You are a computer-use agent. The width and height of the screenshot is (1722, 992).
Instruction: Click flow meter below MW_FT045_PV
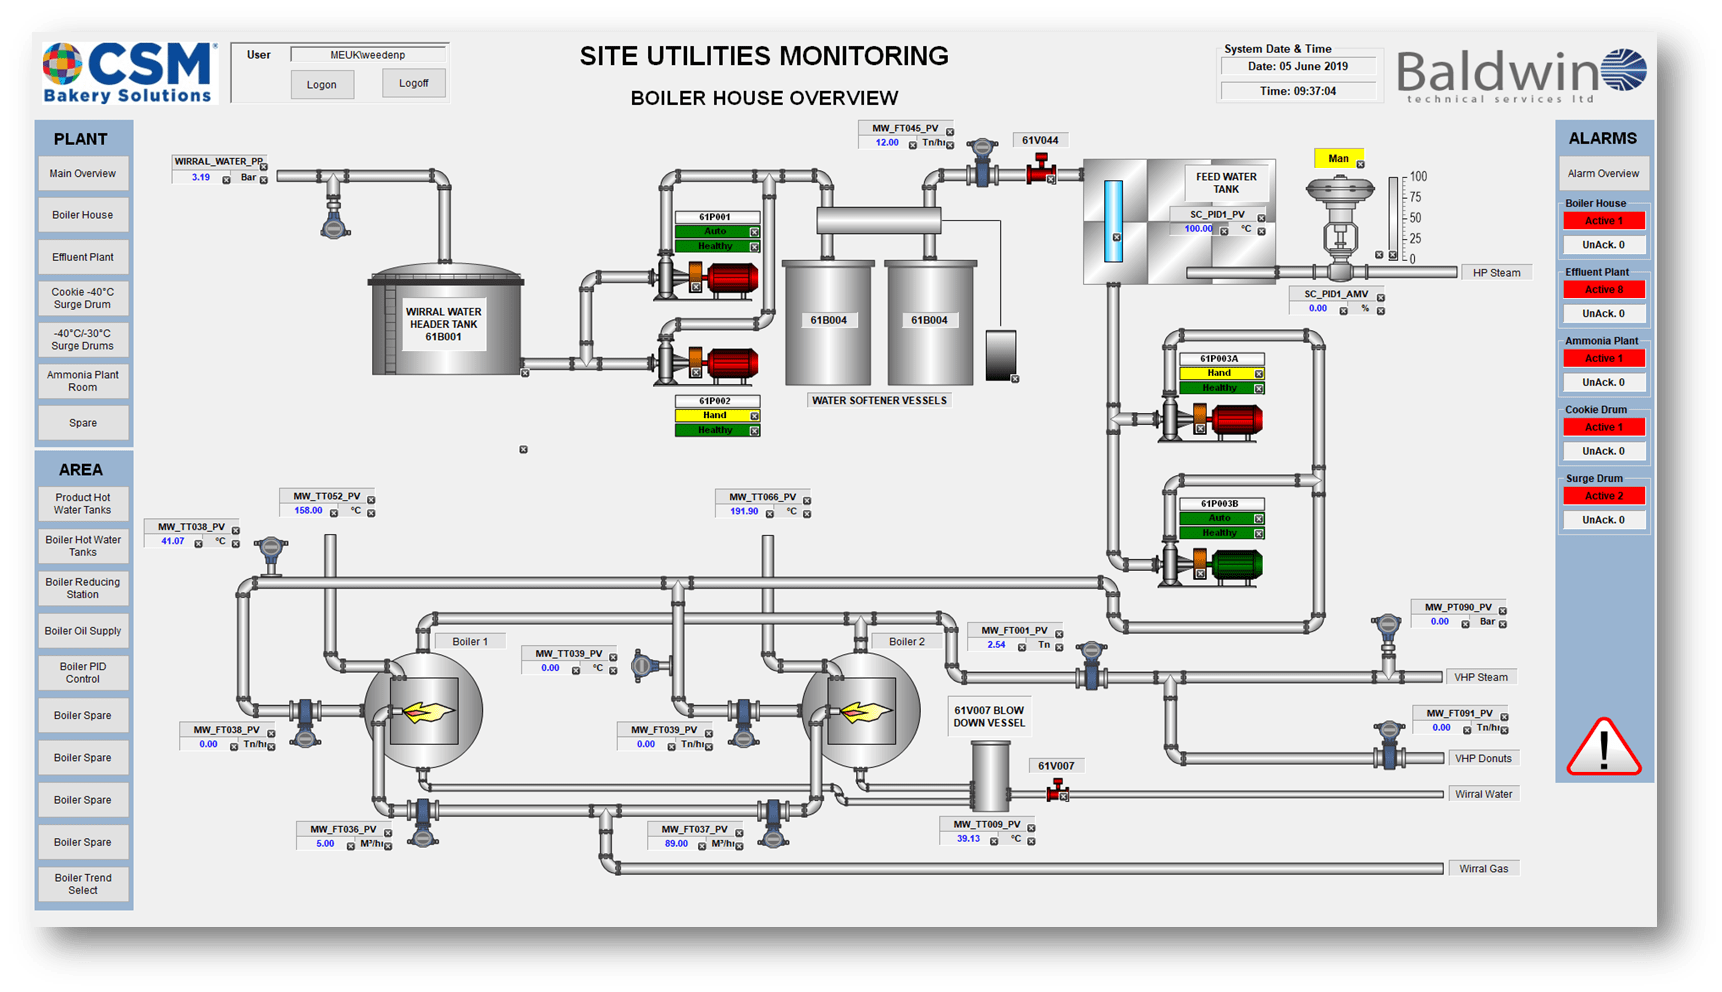[x=983, y=163]
